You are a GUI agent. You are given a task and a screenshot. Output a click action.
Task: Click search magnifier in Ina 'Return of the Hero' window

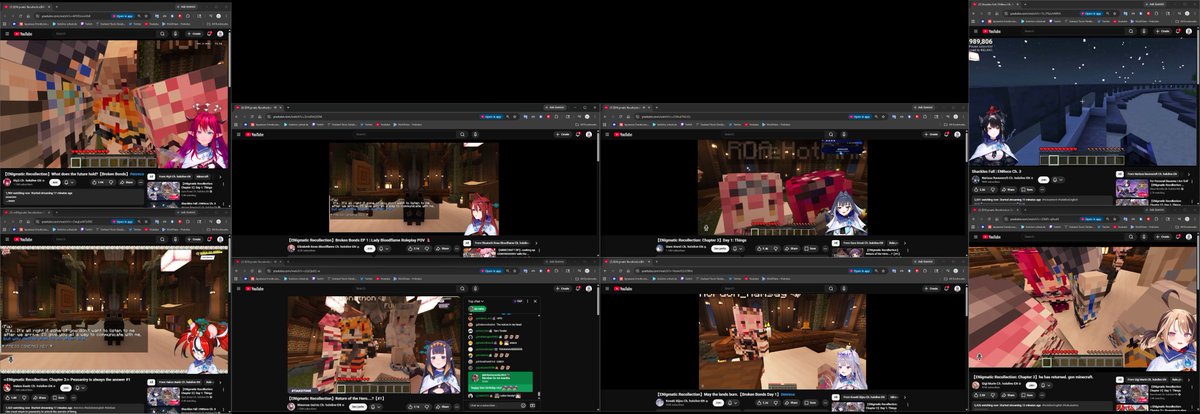(462, 289)
